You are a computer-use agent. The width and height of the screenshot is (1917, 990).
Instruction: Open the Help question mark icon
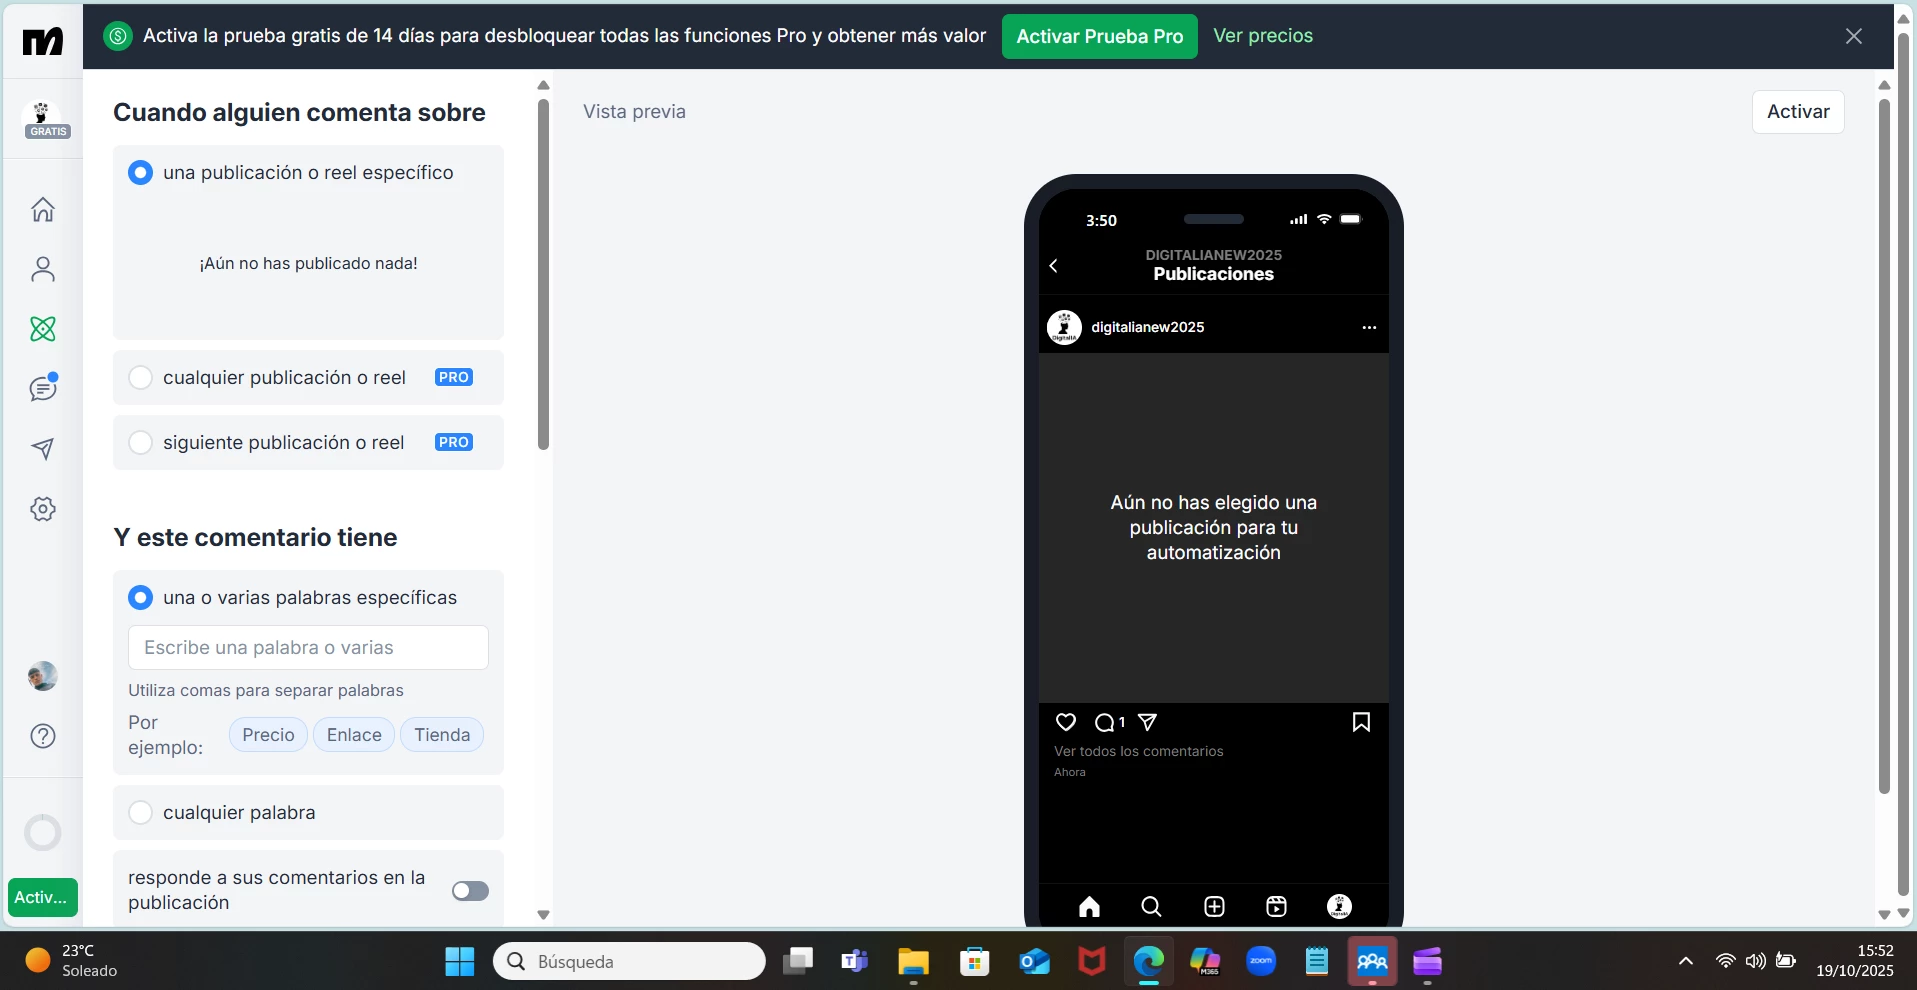(43, 736)
